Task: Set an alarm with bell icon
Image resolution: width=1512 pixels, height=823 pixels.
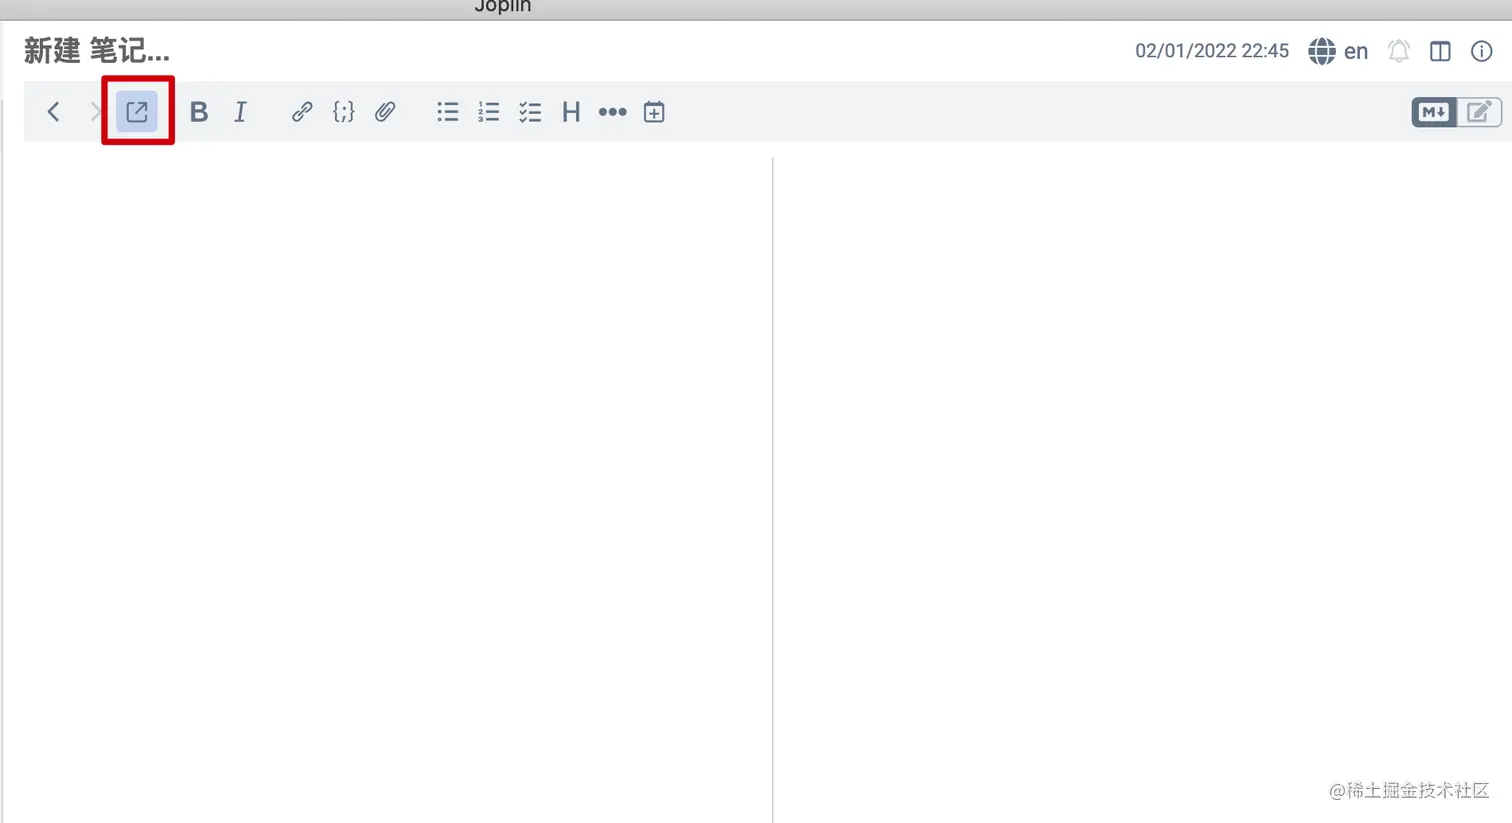Action: tap(1399, 51)
